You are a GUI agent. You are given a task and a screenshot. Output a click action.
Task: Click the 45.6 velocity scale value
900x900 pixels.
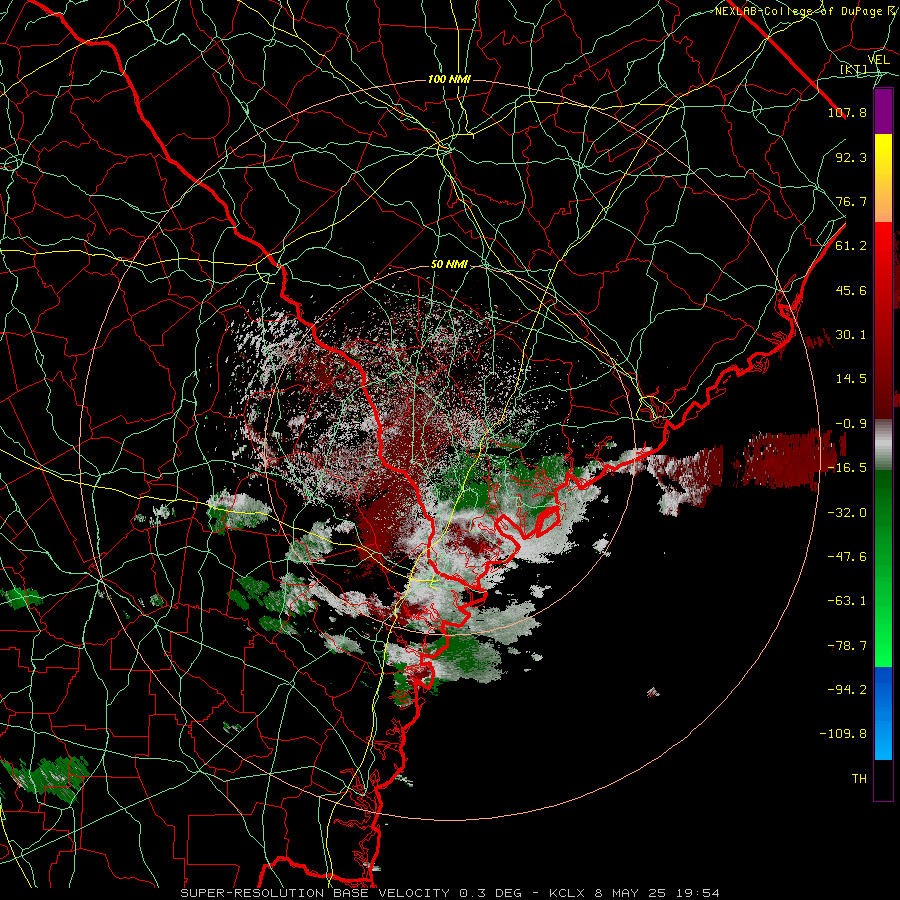click(851, 290)
